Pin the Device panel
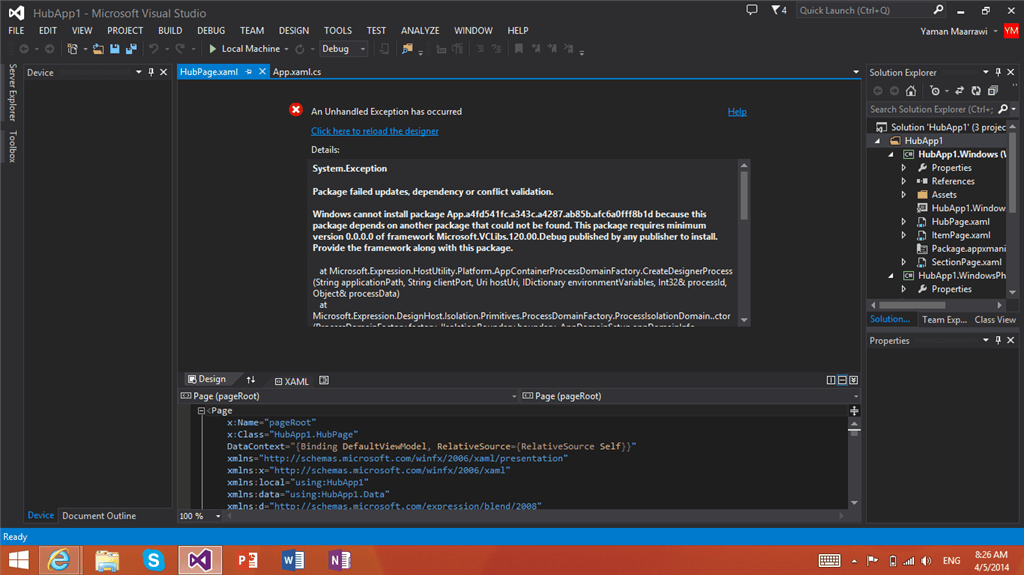This screenshot has height=575, width=1024. [x=151, y=73]
